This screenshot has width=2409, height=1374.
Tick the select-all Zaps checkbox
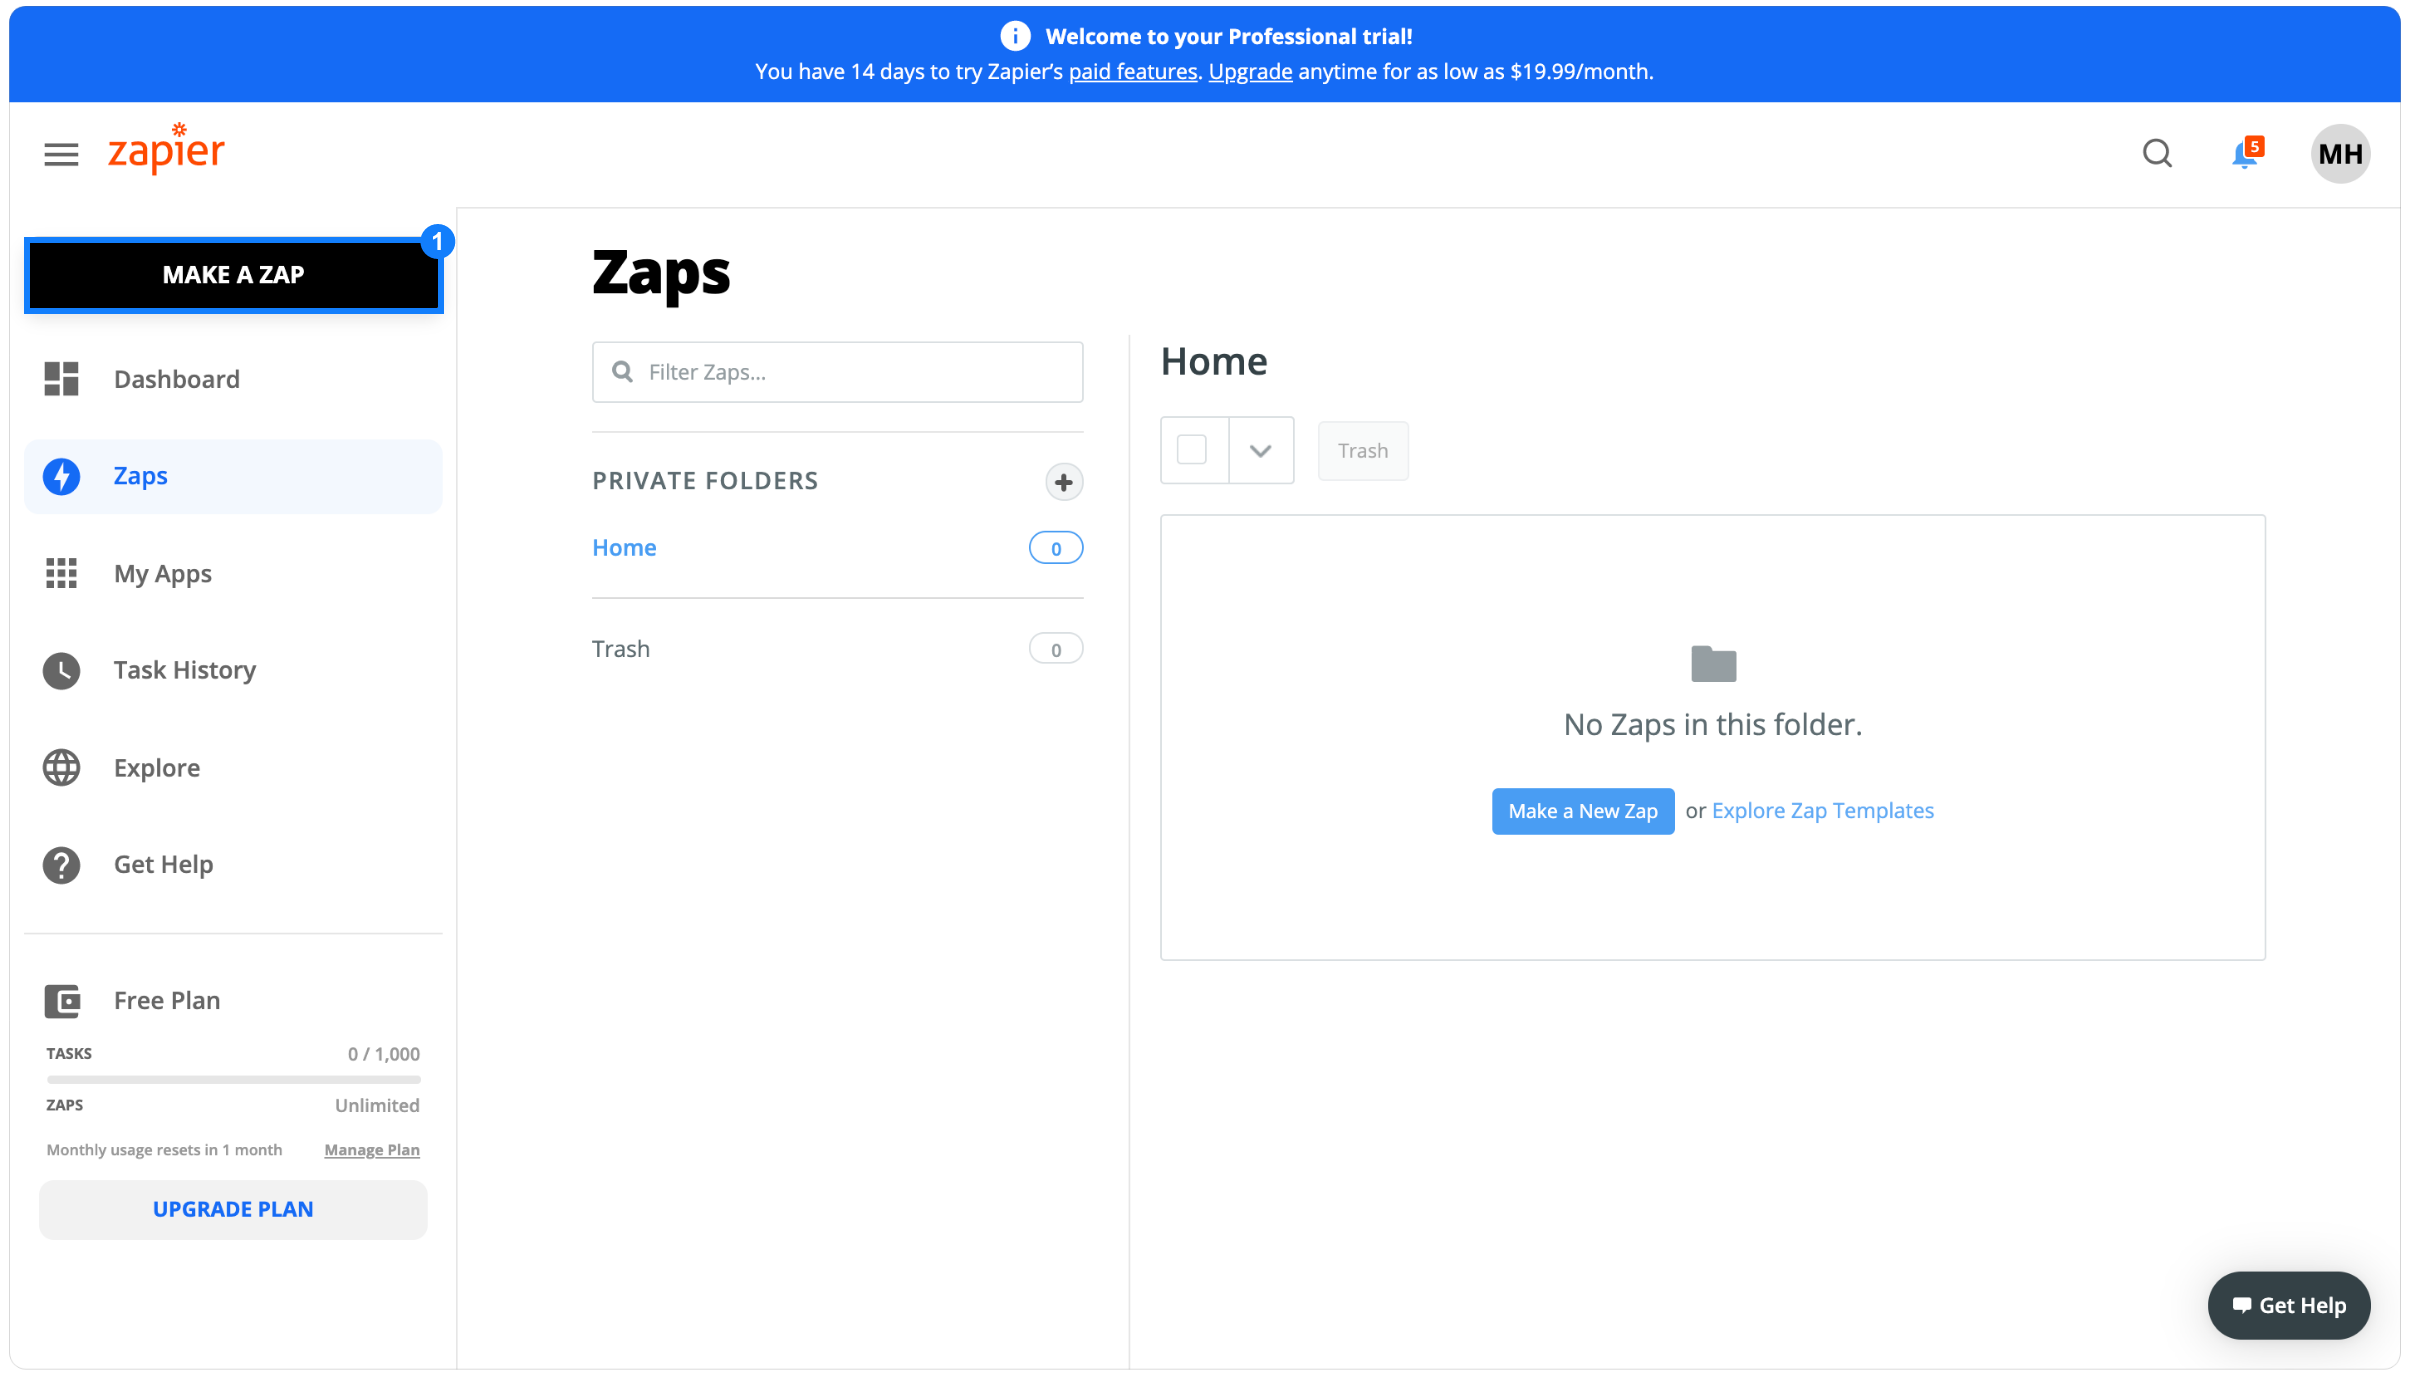click(x=1192, y=450)
